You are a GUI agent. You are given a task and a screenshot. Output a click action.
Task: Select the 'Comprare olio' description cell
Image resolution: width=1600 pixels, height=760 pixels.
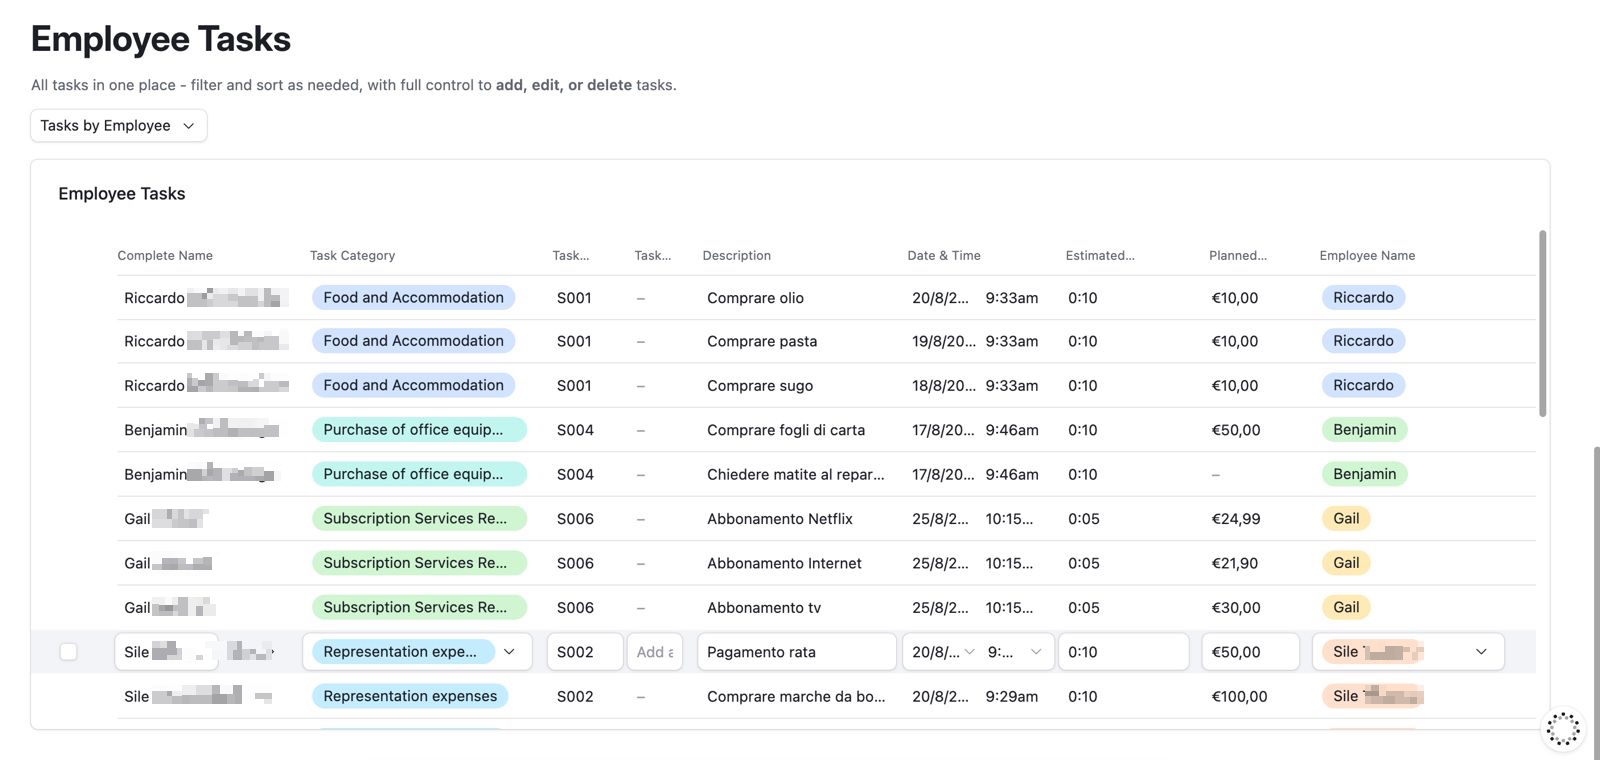click(755, 298)
